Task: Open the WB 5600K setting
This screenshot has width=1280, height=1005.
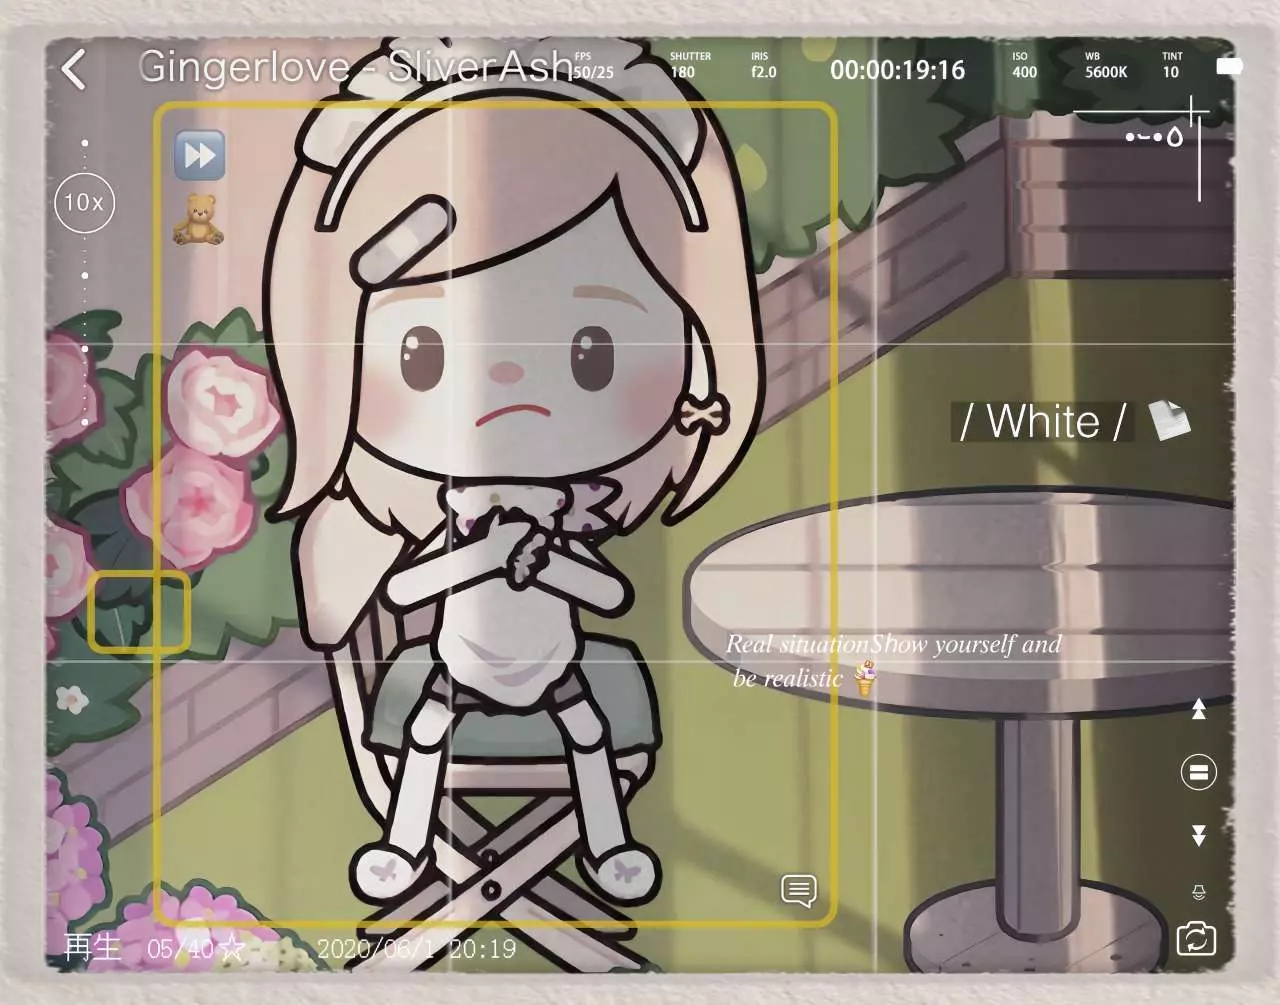Action: [x=1106, y=66]
